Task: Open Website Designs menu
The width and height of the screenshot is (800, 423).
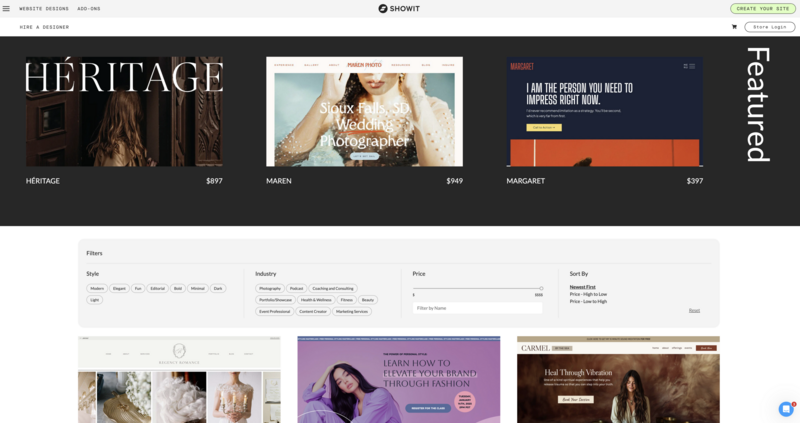Action: coord(44,9)
